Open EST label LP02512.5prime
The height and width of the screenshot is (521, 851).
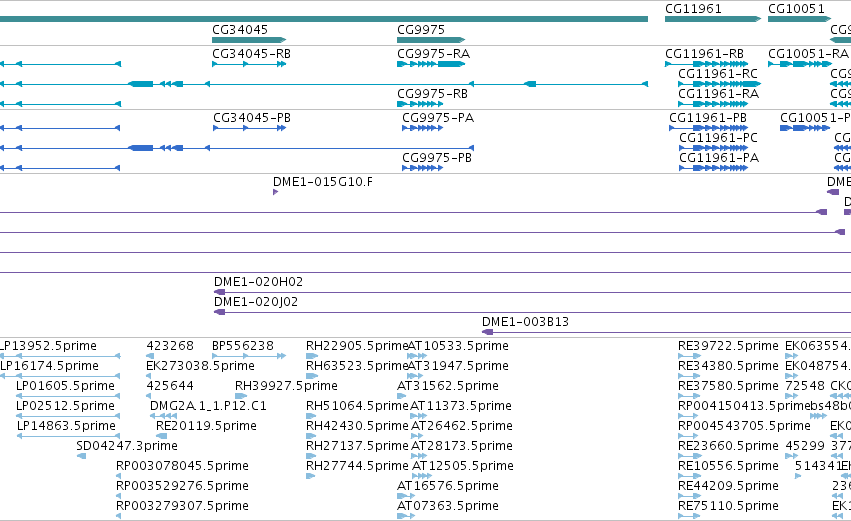65,406
